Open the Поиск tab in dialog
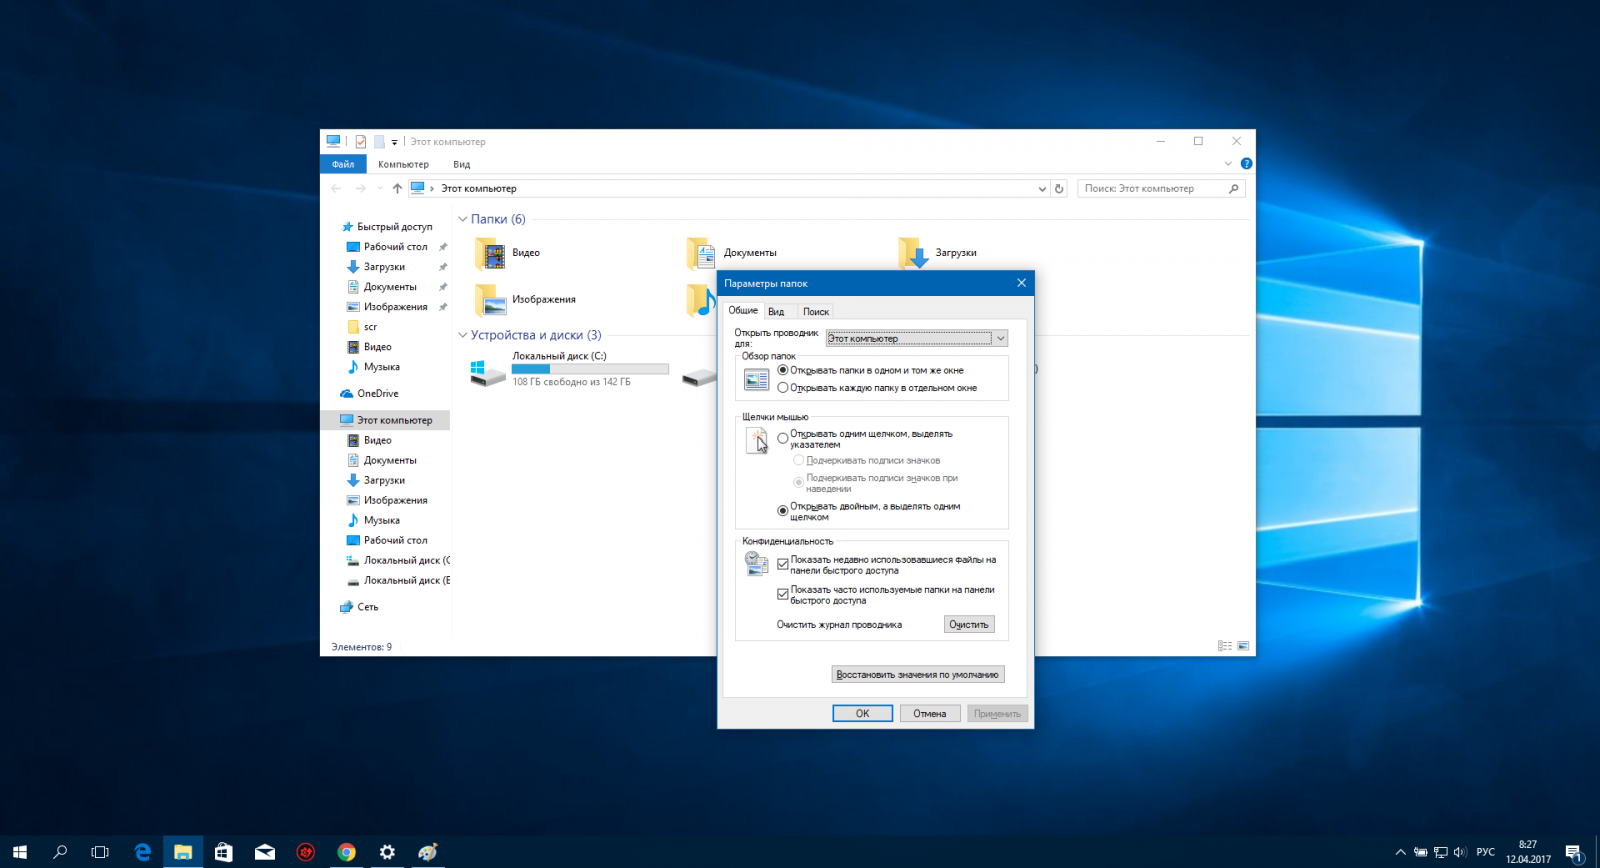The image size is (1600, 868). 816,311
